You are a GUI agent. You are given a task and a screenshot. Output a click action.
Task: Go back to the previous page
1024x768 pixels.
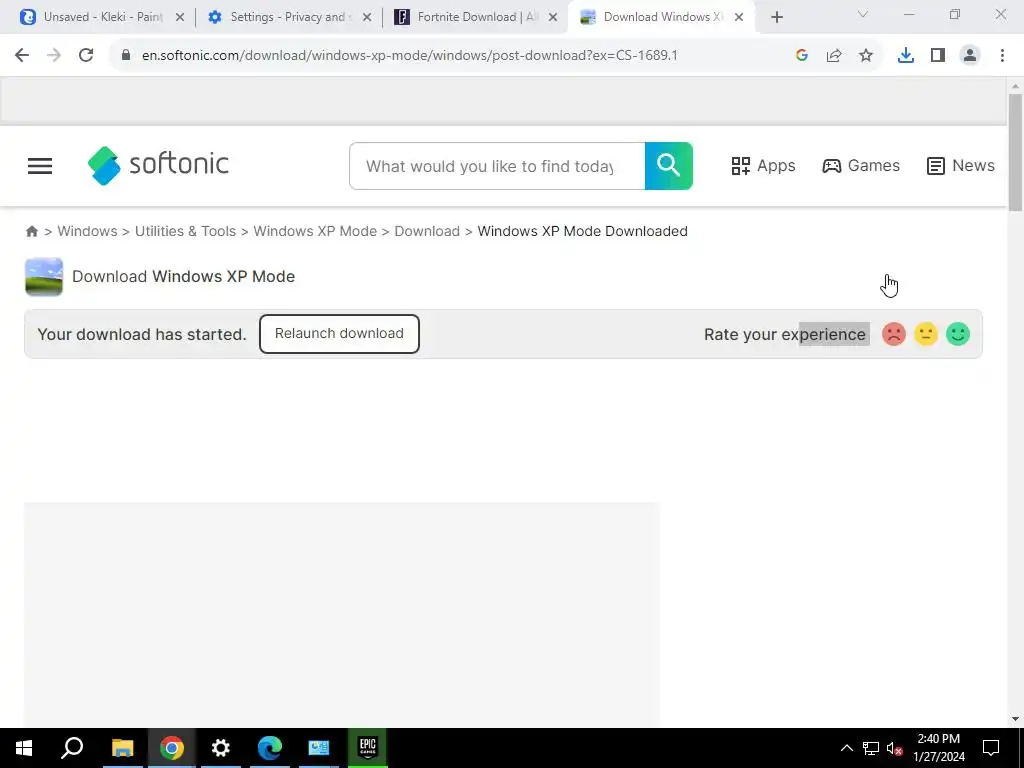pos(22,56)
